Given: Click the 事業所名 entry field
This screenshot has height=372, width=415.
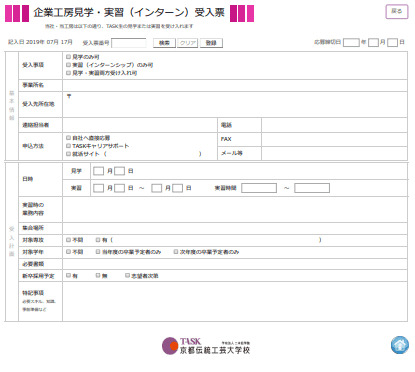Looking at the screenshot, I should click(235, 85).
